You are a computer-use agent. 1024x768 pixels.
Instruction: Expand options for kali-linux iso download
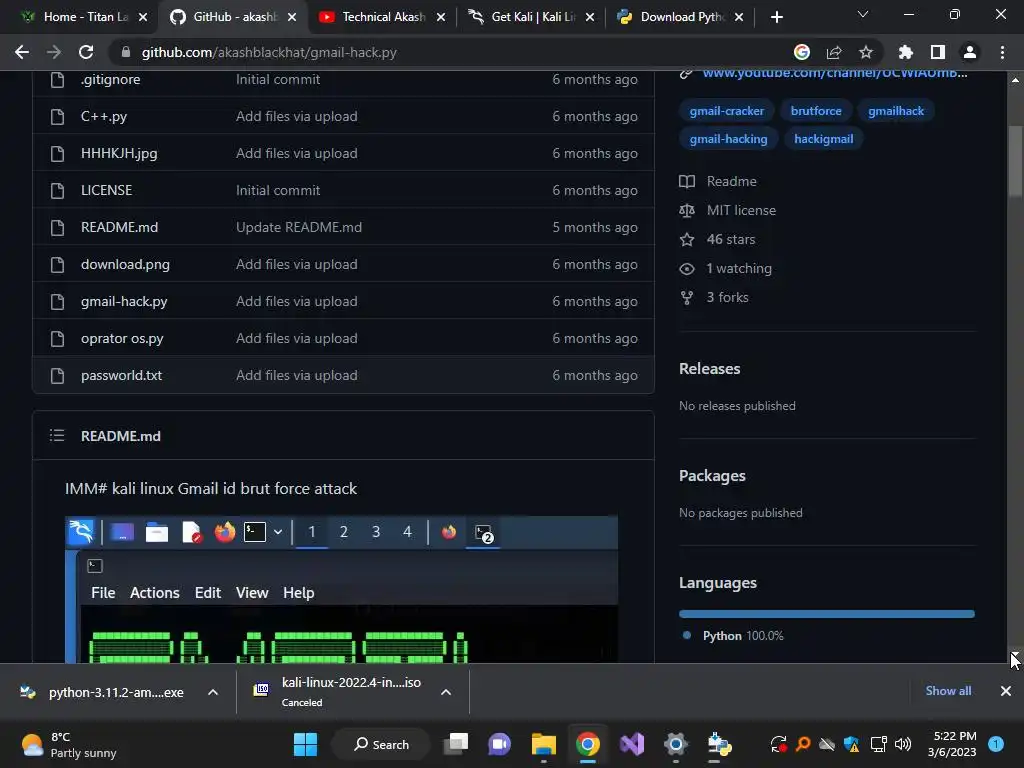[446, 692]
